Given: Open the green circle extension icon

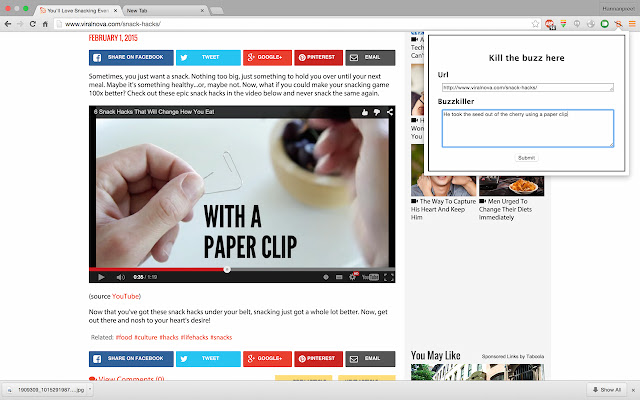Looking at the screenshot, I should click(x=604, y=24).
